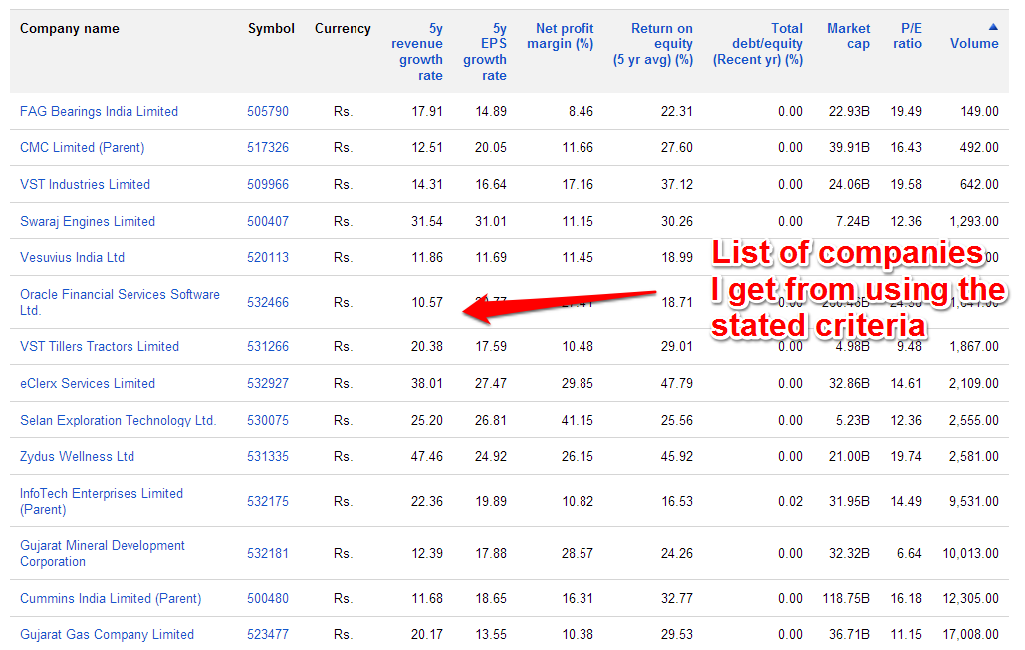Open Vesuvius India Ltd link
The width and height of the screenshot is (1025, 650).
tap(73, 257)
